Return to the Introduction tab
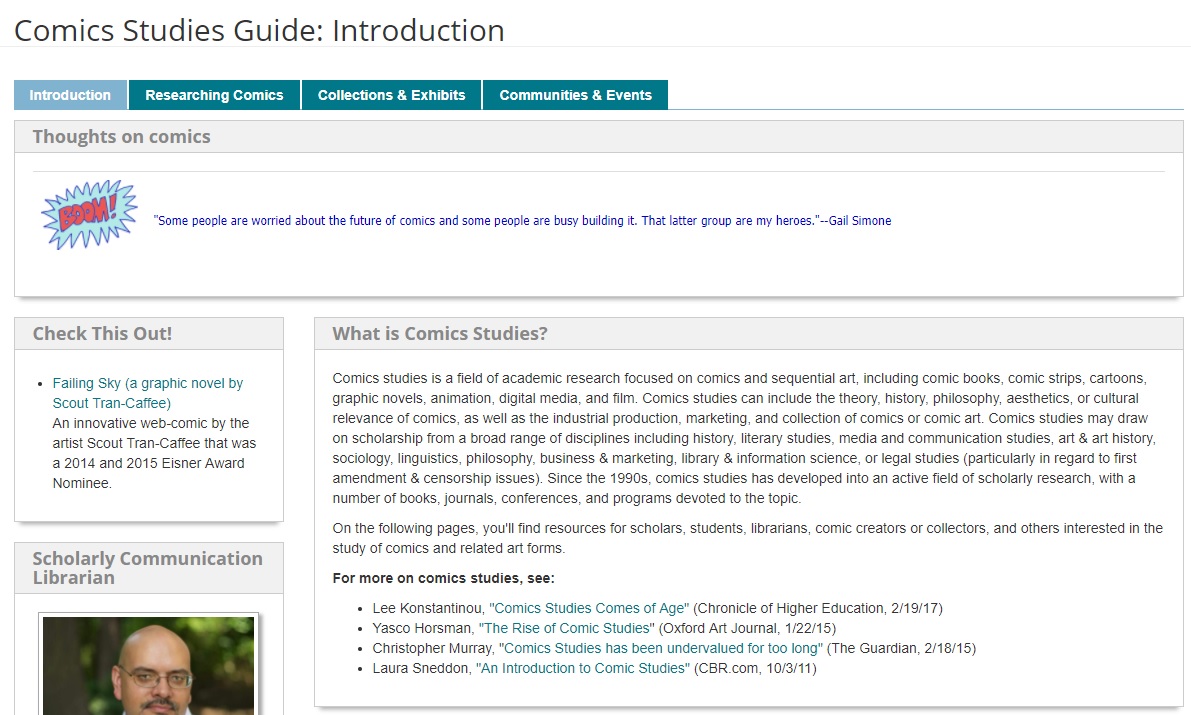 (x=69, y=94)
